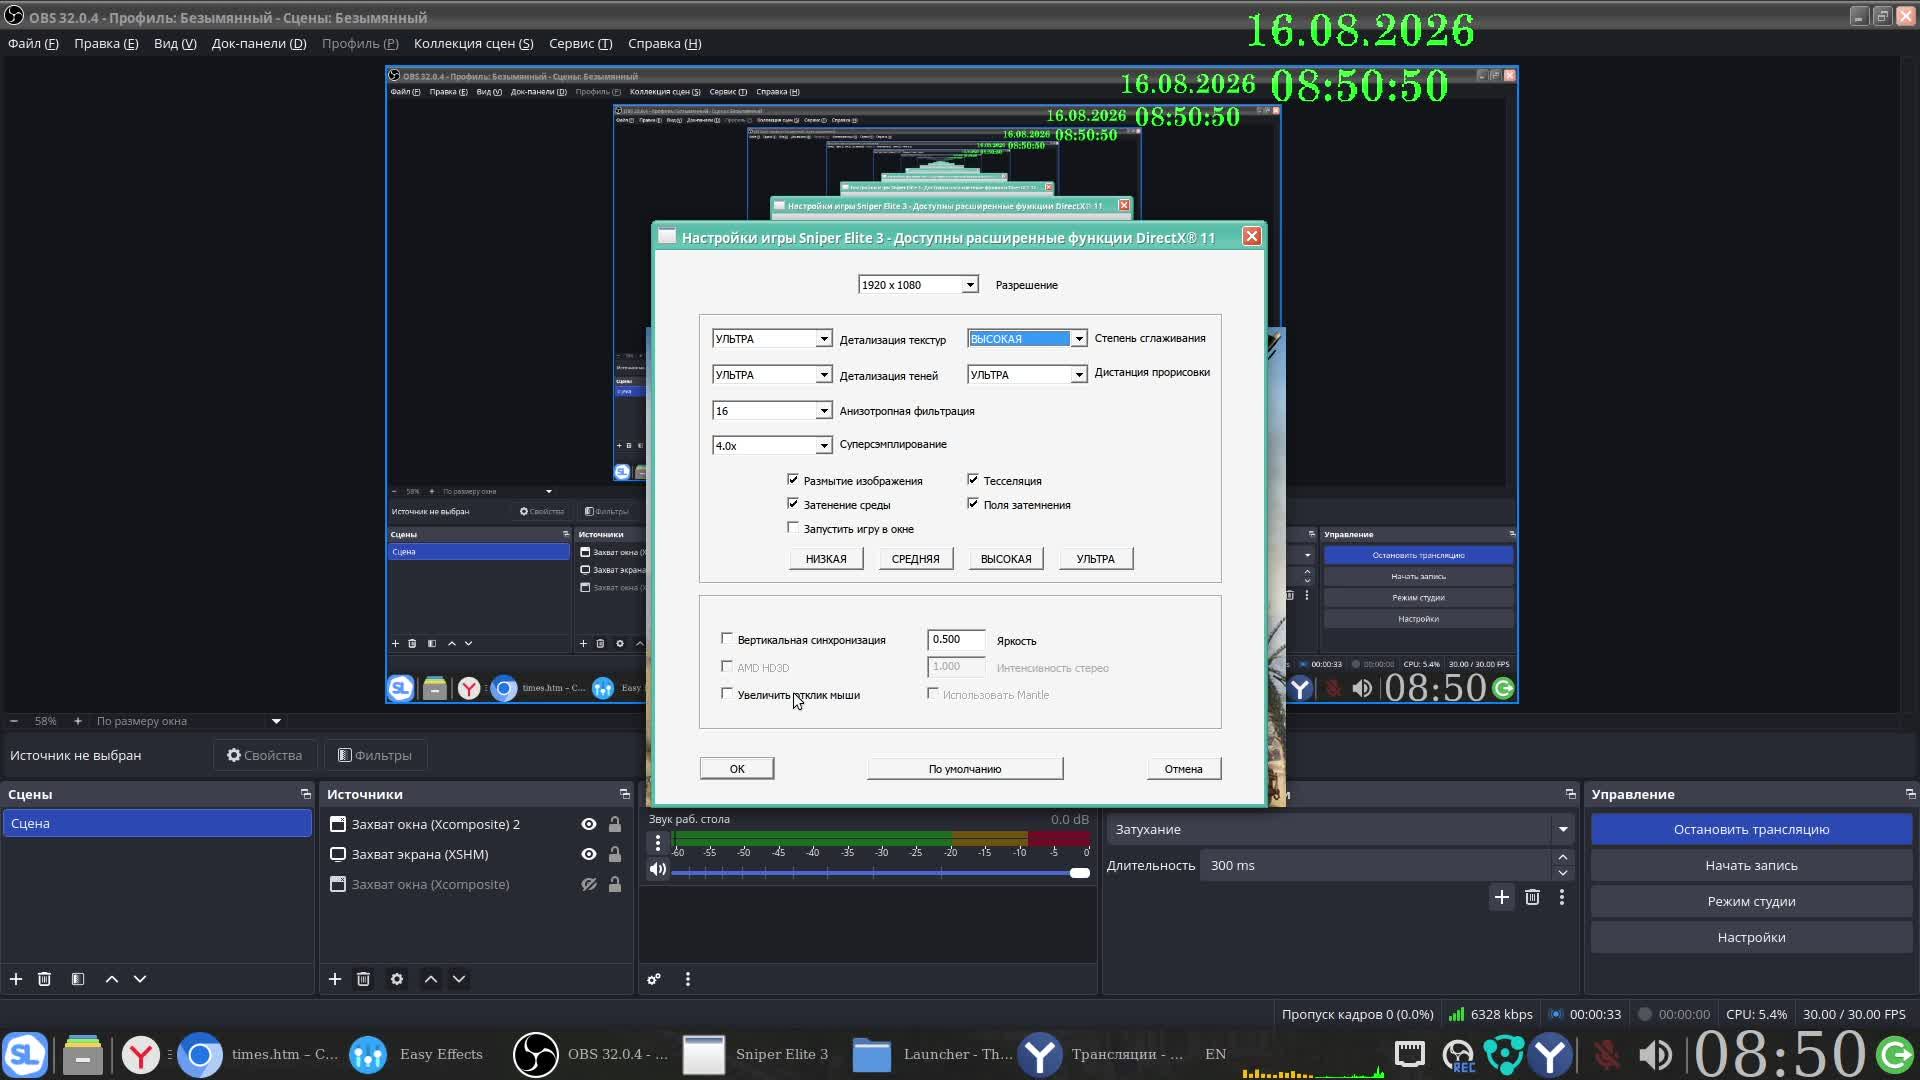Open the Коллекция сцен menu in the top menu bar

click(x=474, y=44)
